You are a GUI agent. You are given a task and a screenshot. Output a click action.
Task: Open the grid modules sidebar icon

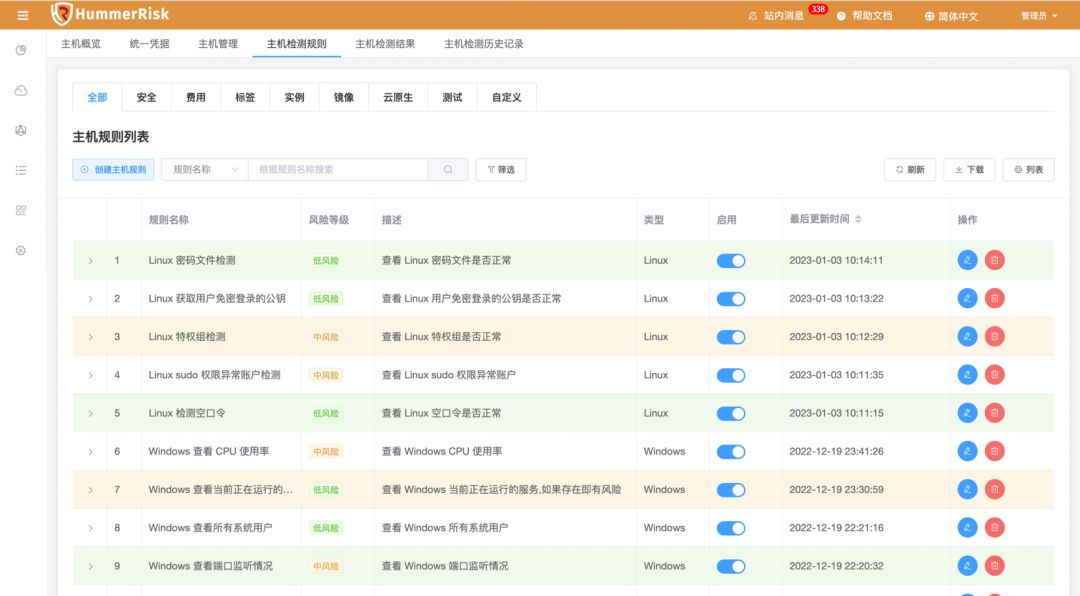pos(21,210)
